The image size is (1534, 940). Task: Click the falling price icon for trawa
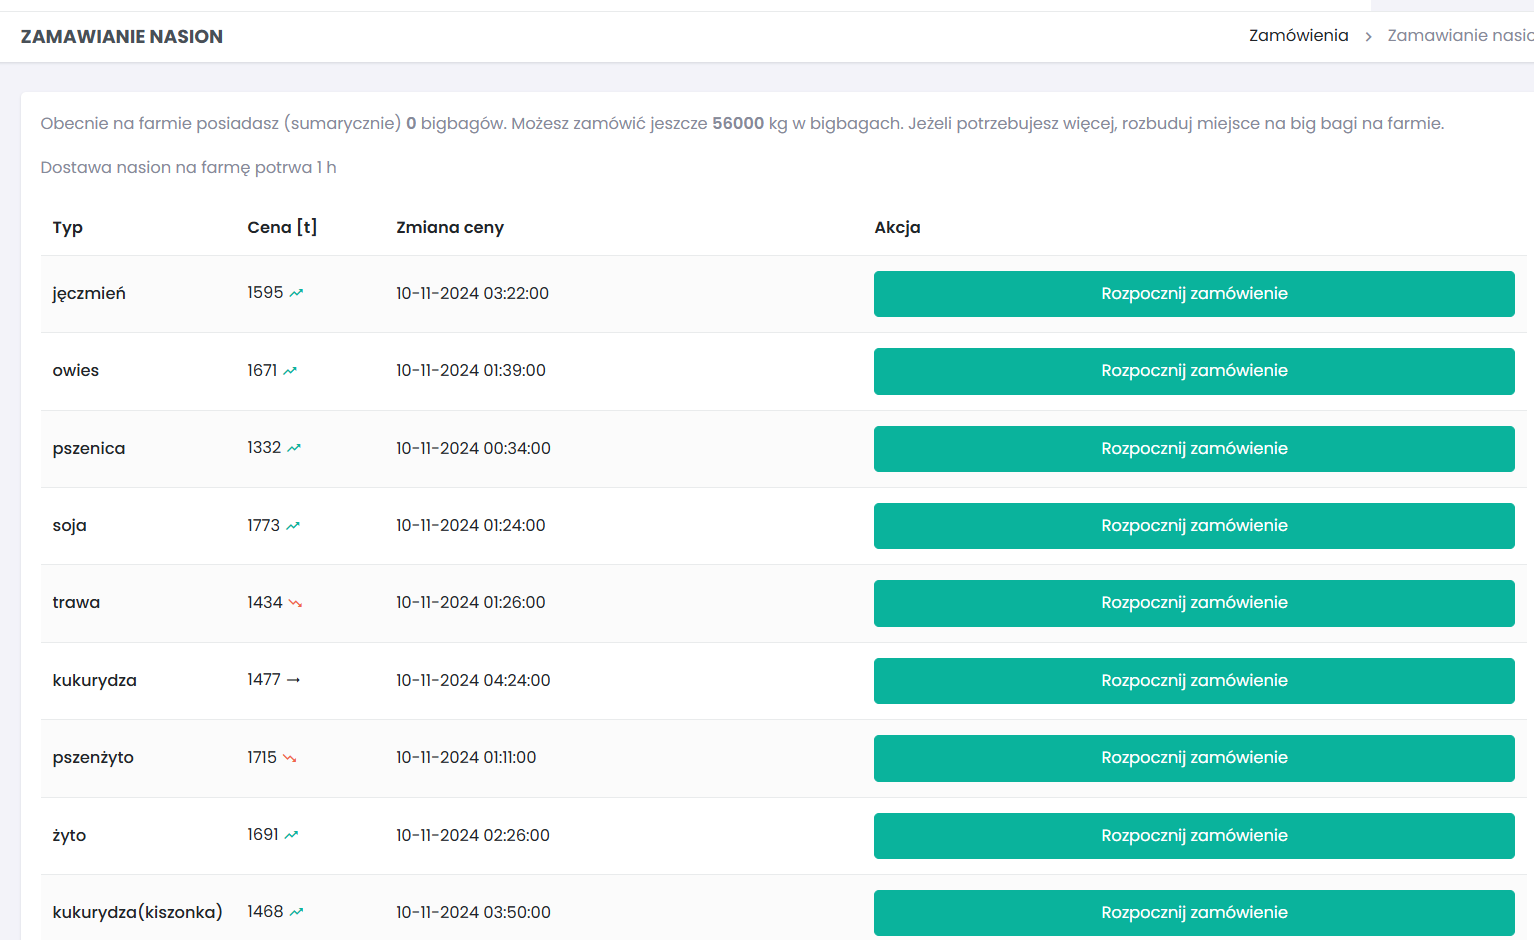pos(295,603)
